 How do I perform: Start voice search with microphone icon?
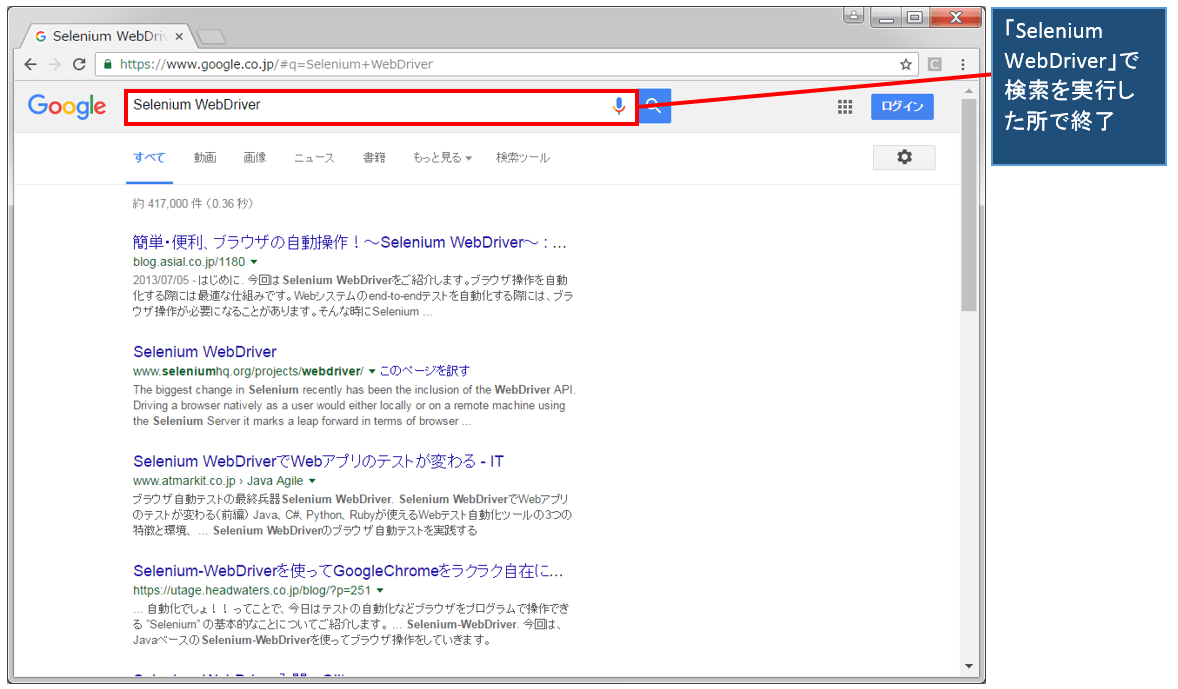[x=618, y=106]
